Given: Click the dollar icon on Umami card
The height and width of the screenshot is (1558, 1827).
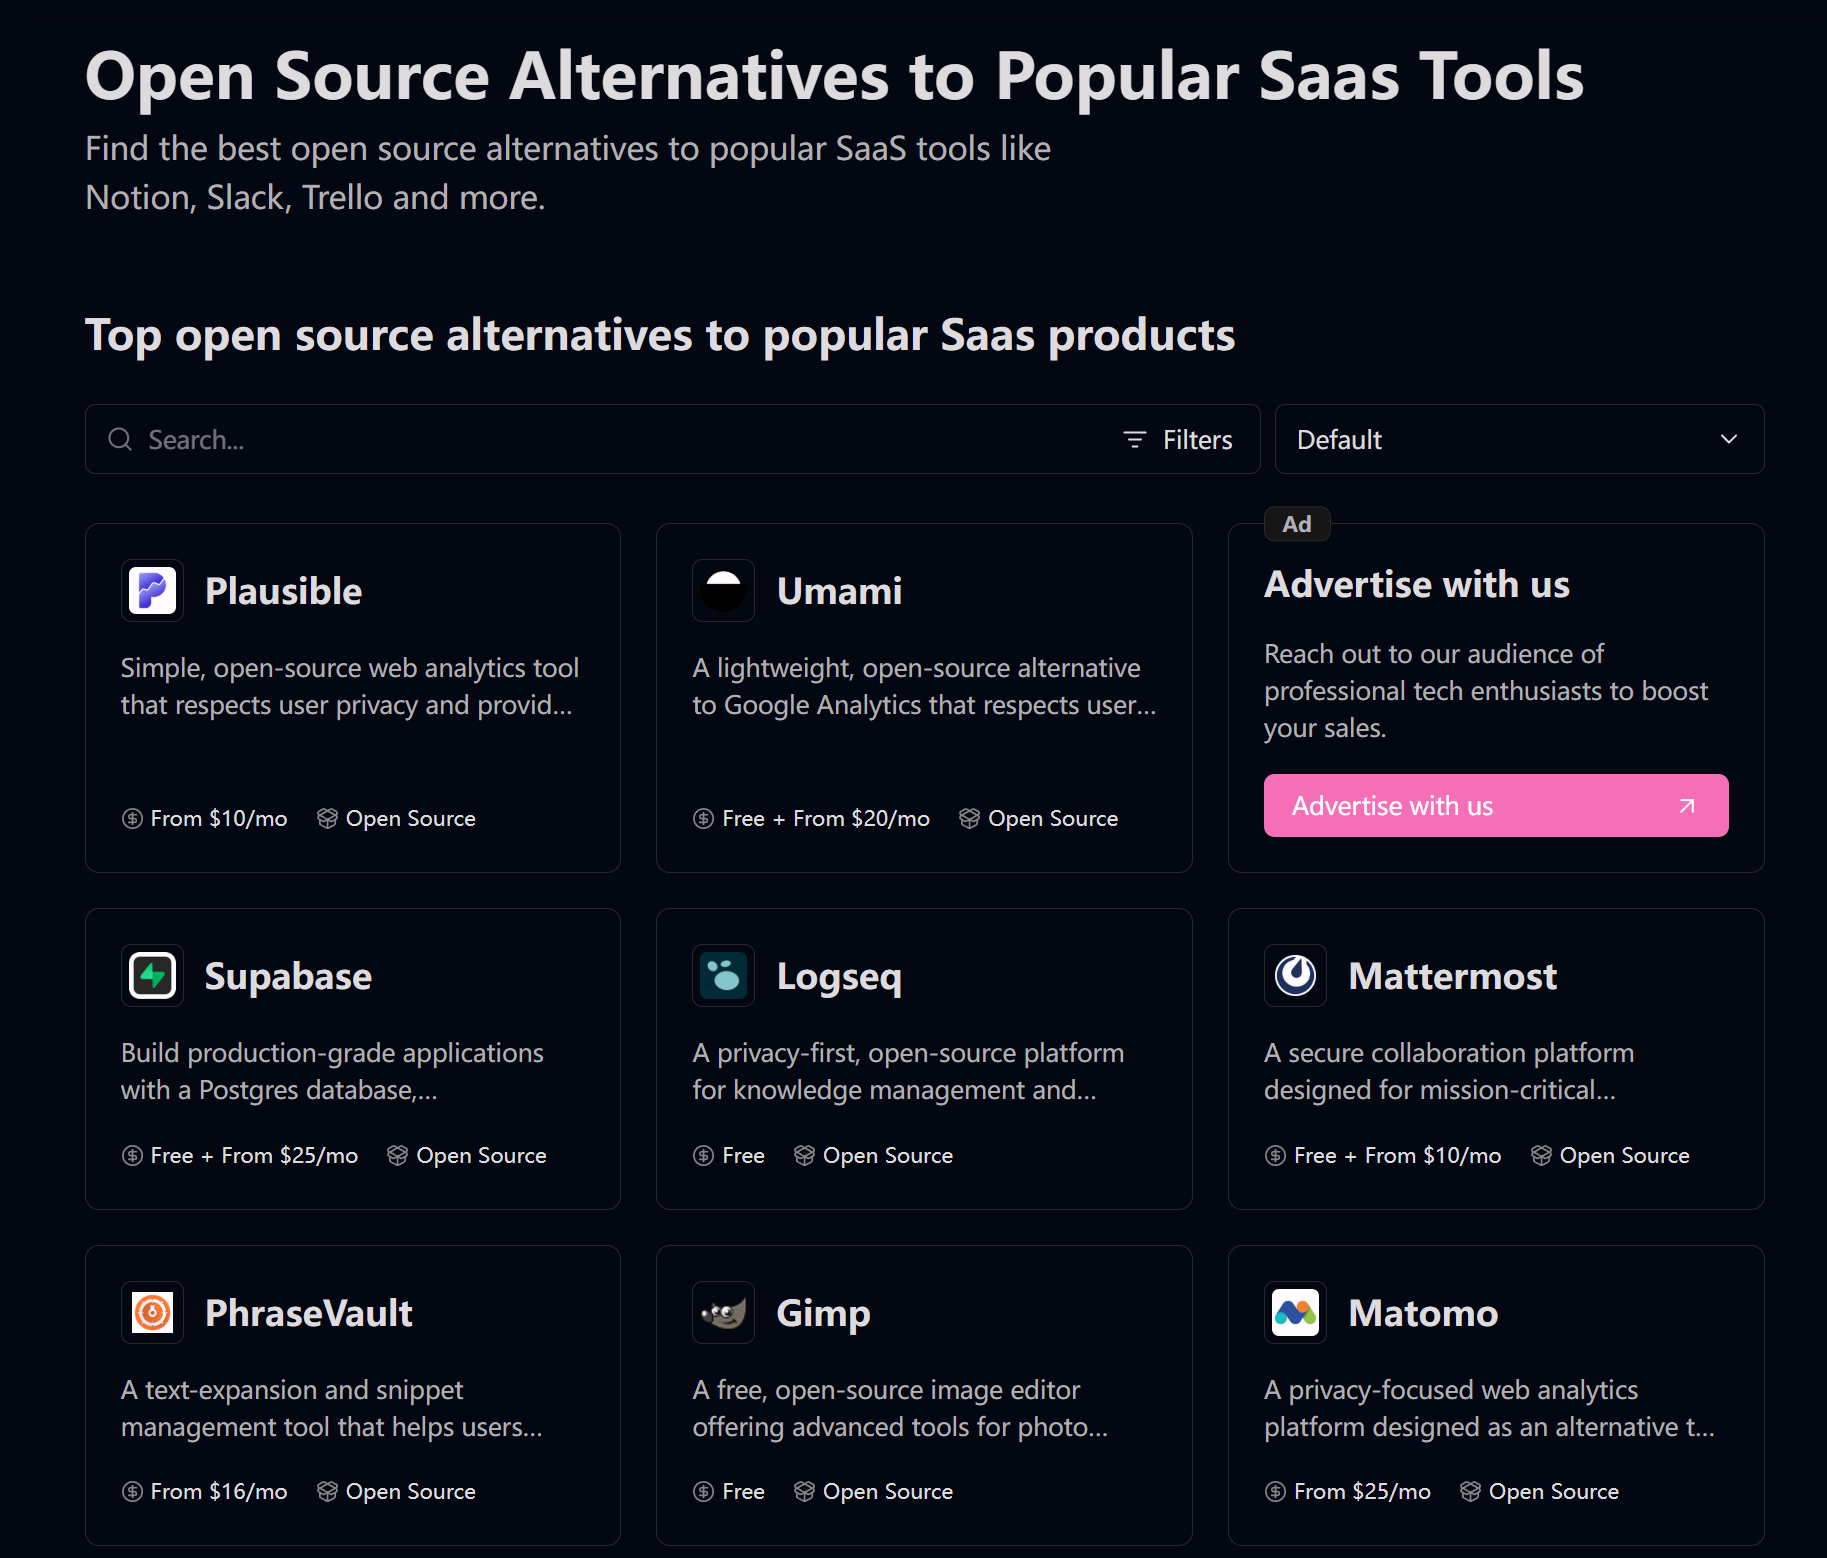Looking at the screenshot, I should [x=703, y=819].
